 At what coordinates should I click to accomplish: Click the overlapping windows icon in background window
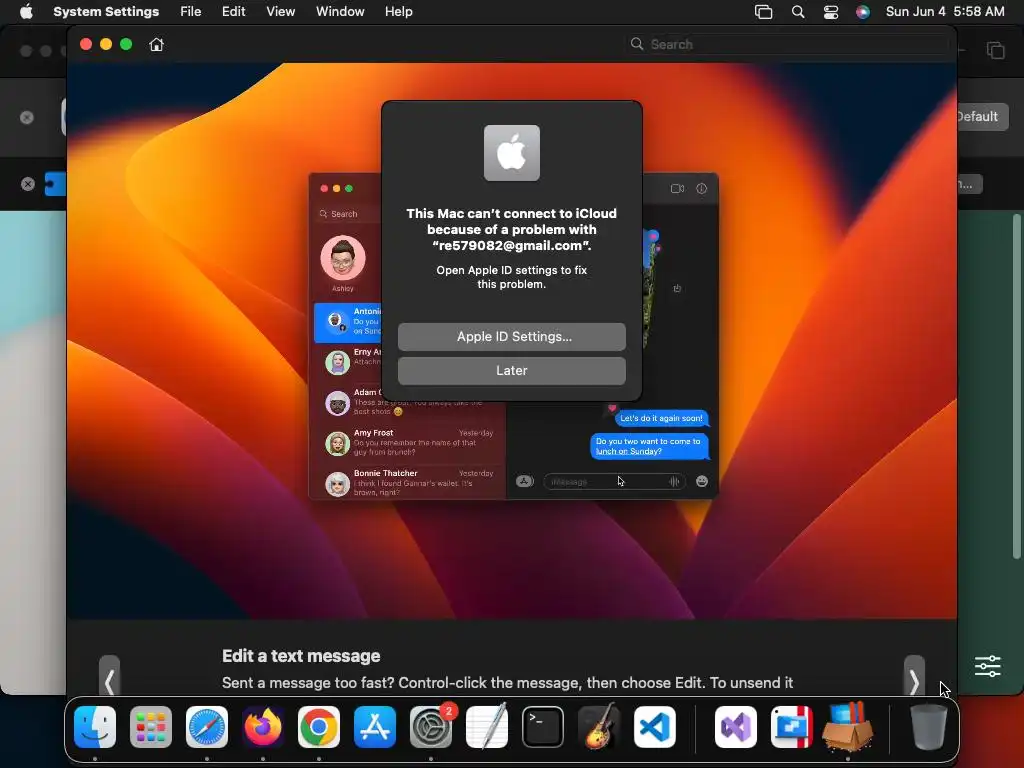click(995, 50)
